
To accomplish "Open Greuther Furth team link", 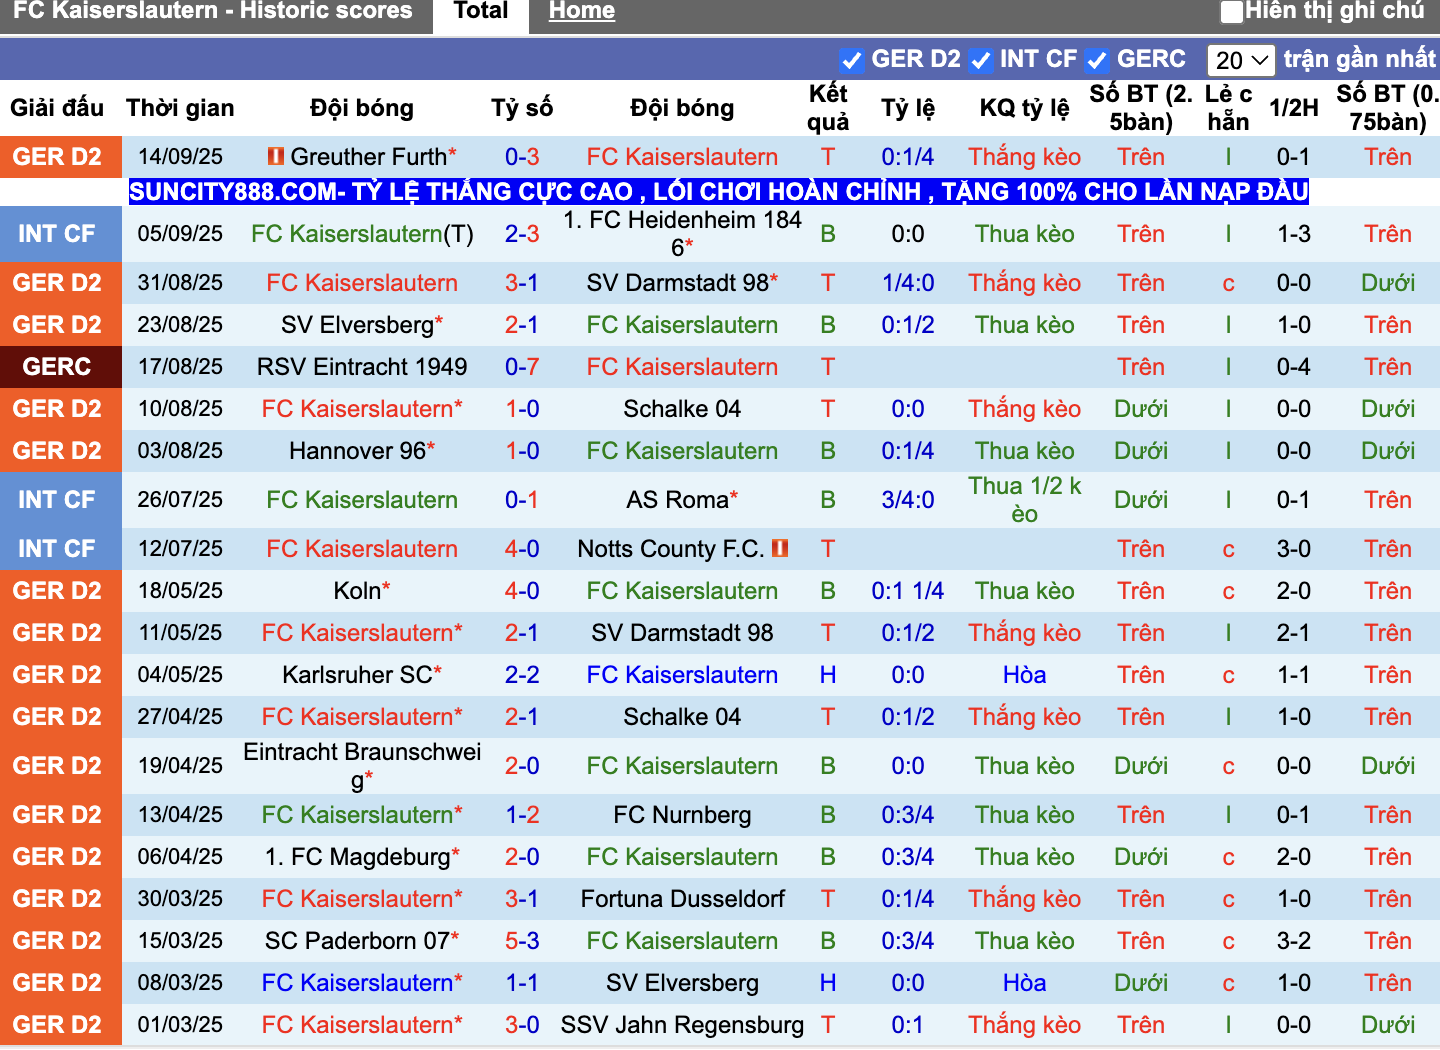I will [x=369, y=157].
